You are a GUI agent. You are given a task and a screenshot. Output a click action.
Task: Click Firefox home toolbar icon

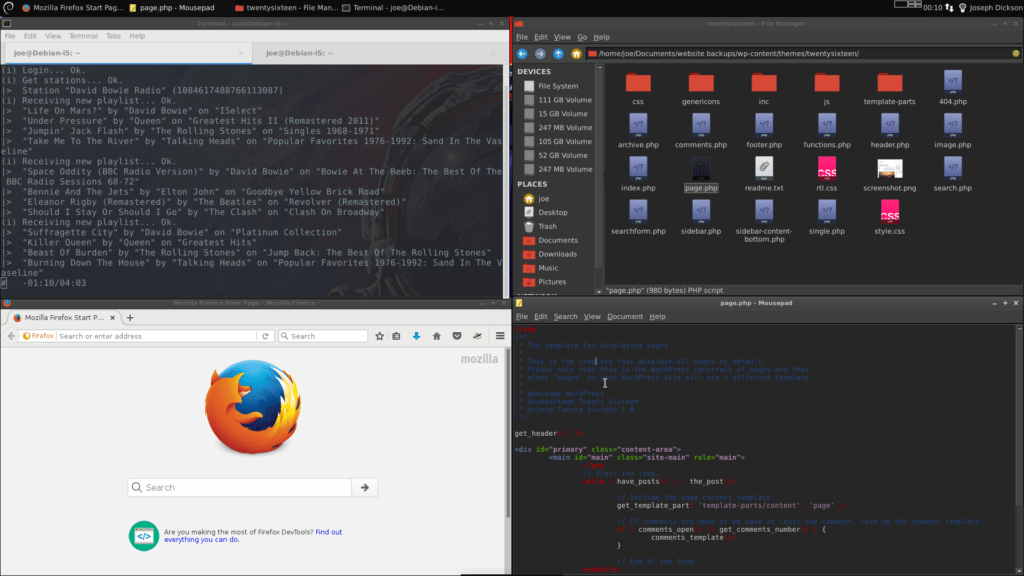[436, 336]
